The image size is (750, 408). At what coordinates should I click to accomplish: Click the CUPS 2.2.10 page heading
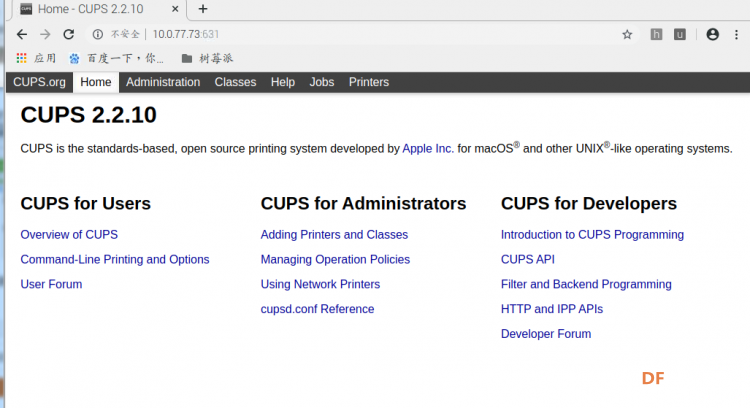pos(88,115)
